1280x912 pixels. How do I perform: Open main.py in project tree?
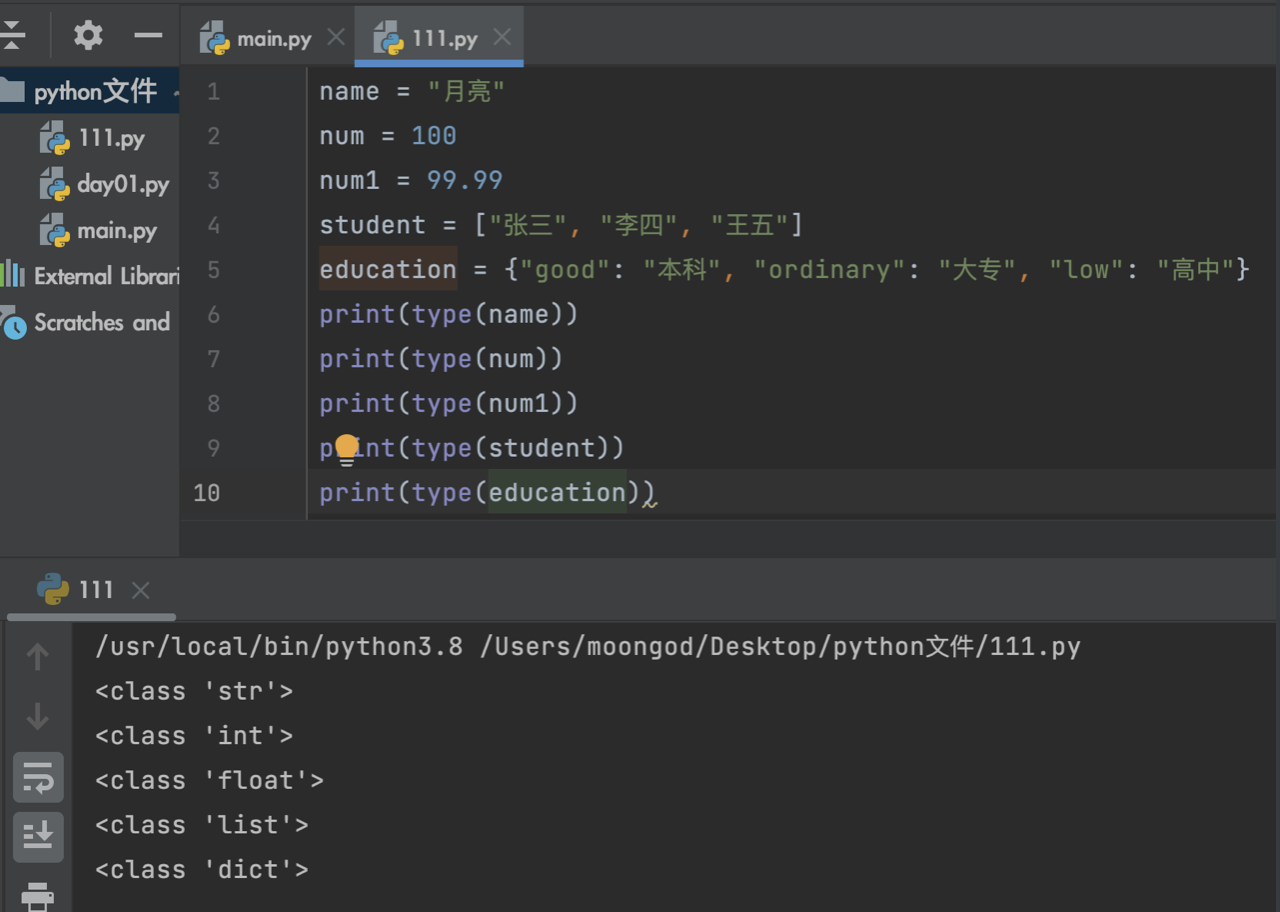(x=98, y=230)
